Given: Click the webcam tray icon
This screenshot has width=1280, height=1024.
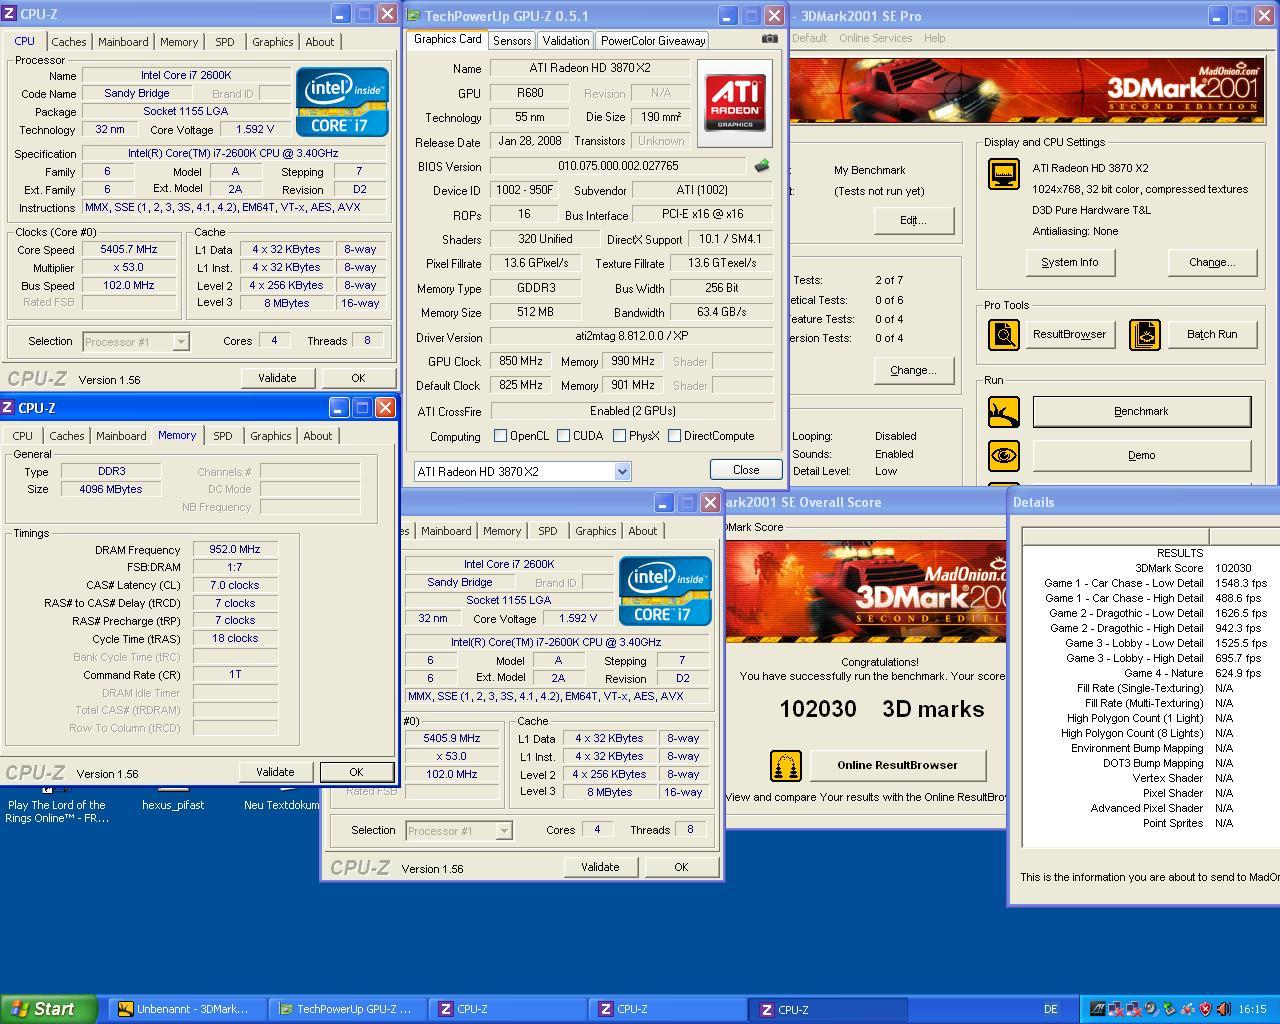Looking at the screenshot, I should [1152, 1009].
